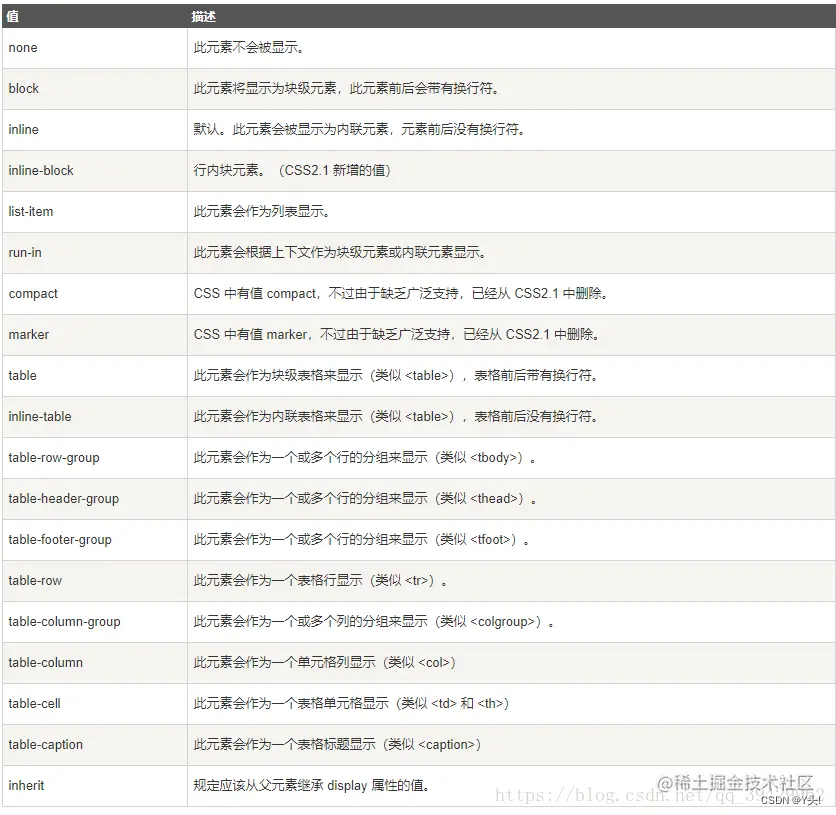
Task: Click the '值' column header
Action: click(95, 17)
